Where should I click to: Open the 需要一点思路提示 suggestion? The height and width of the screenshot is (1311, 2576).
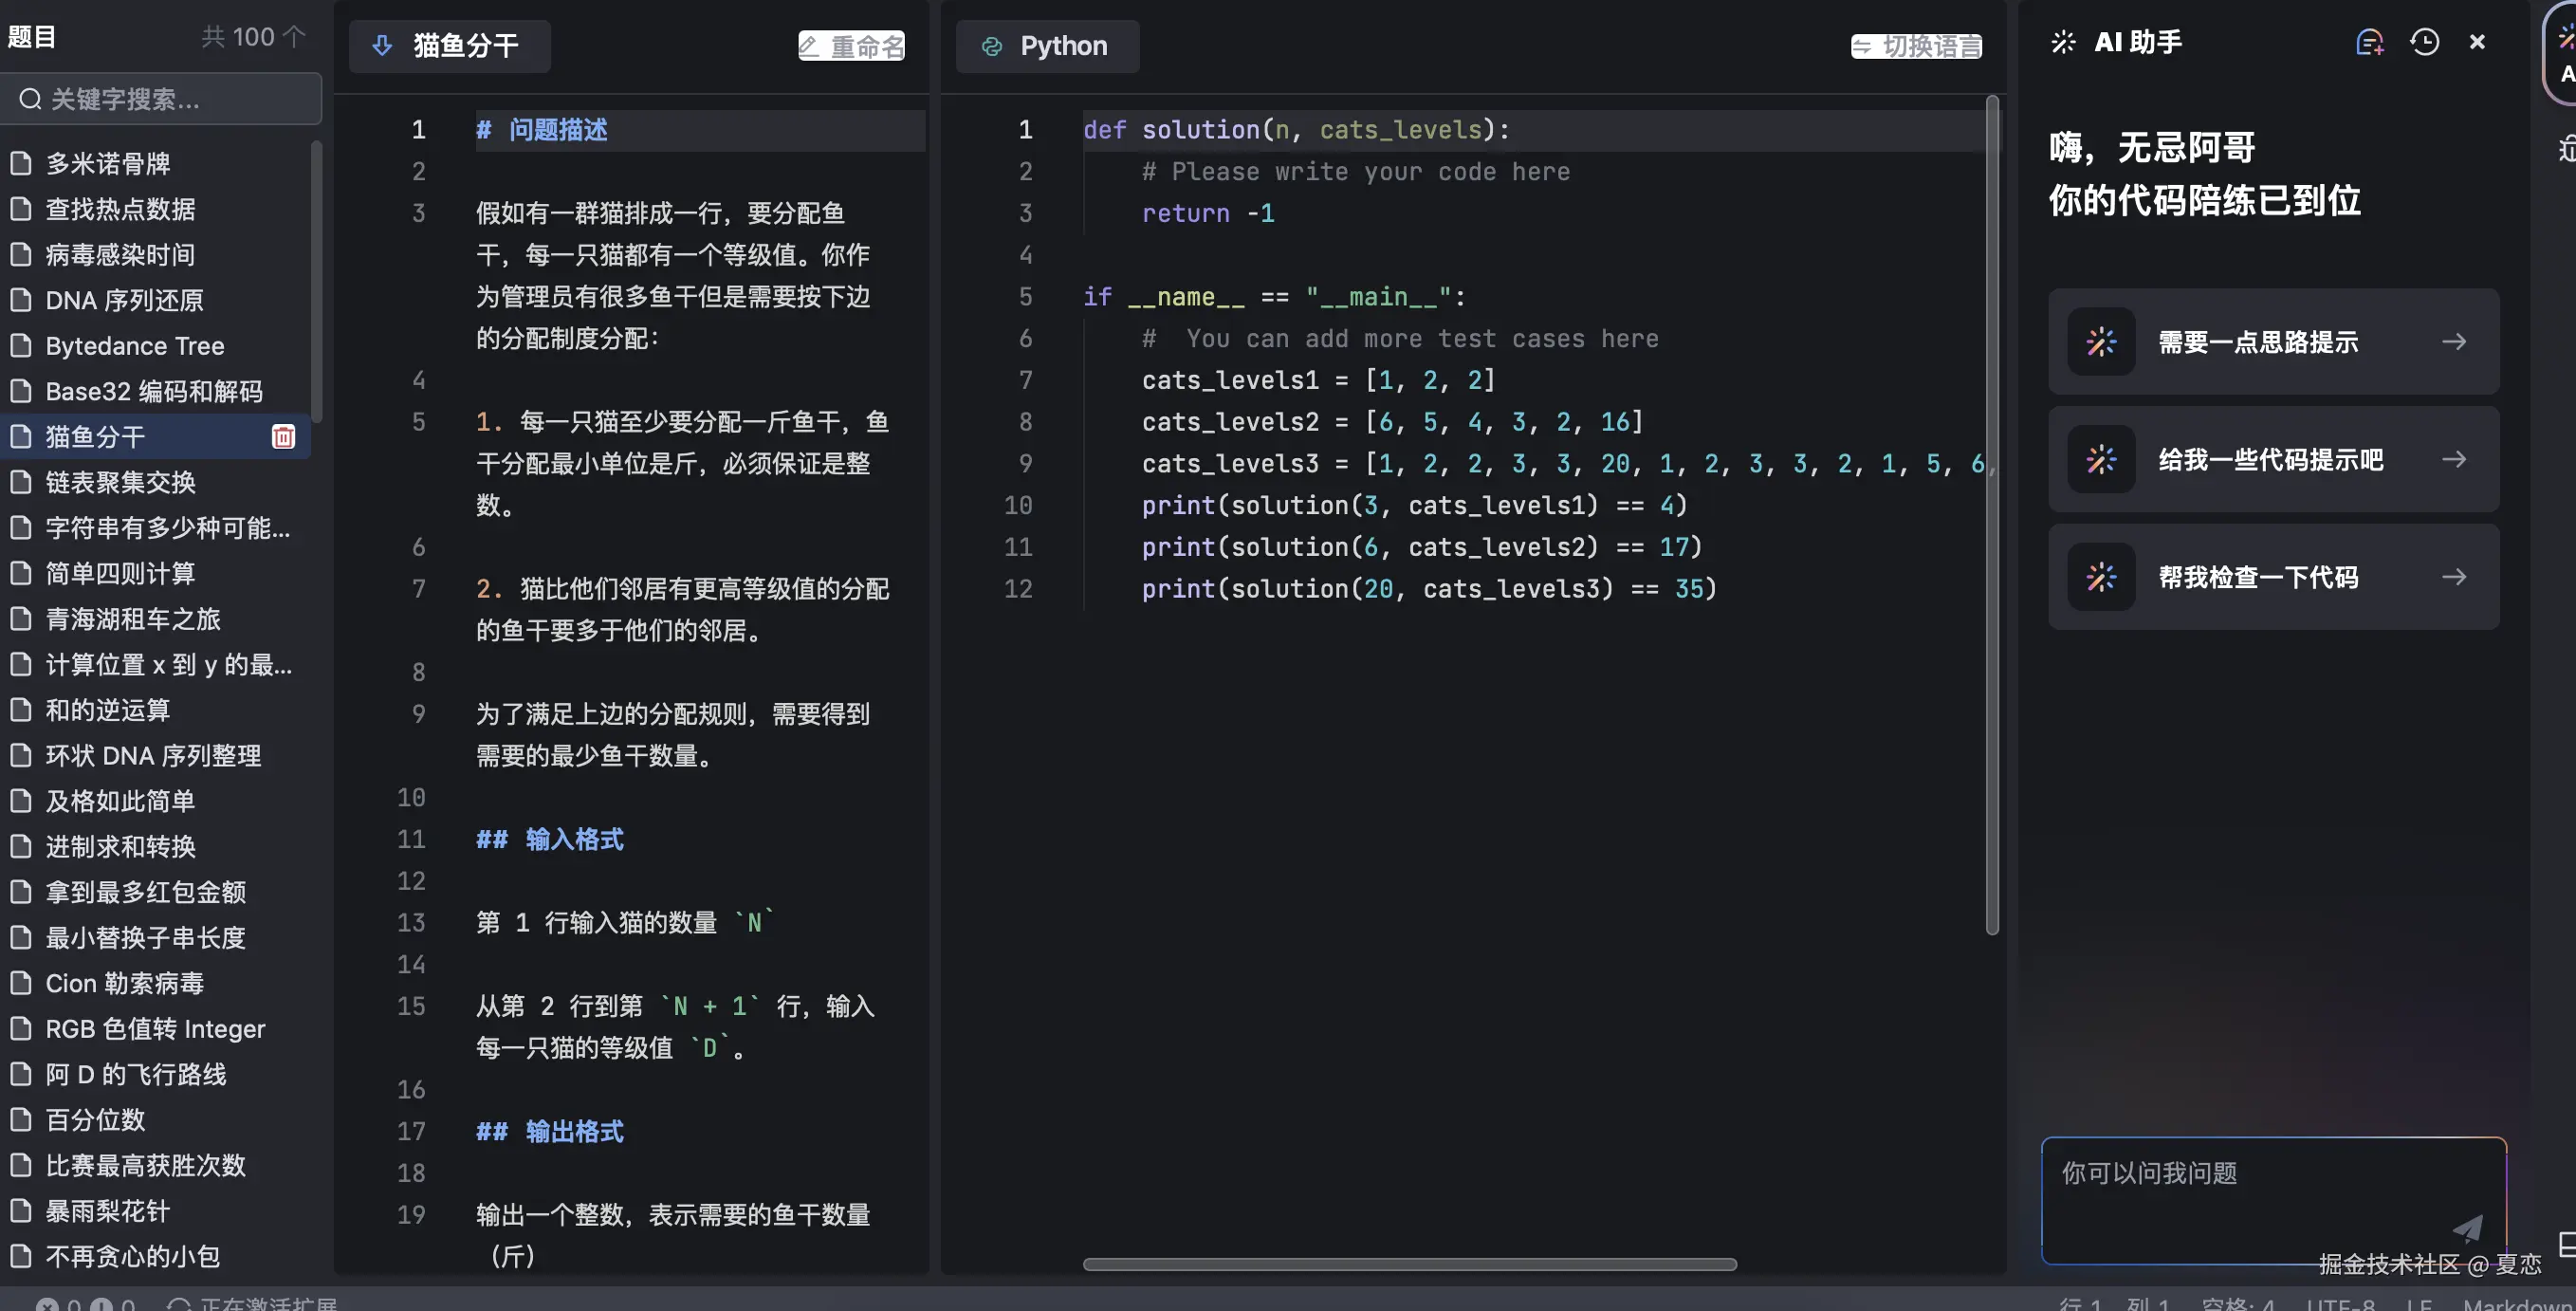(x=2273, y=342)
